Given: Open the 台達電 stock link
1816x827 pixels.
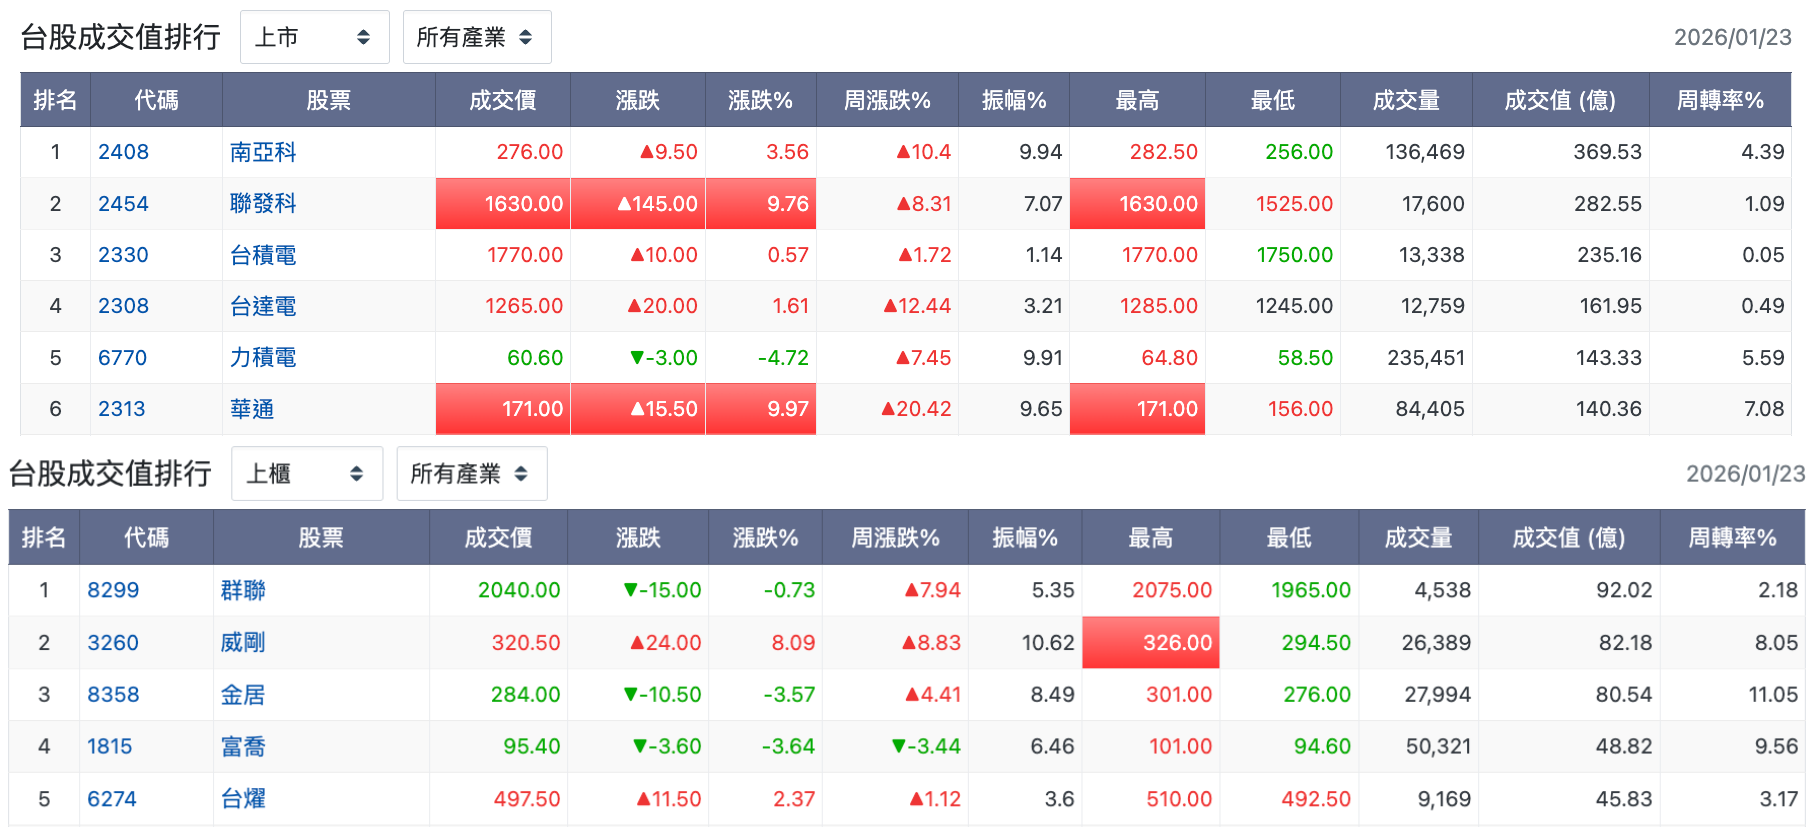Looking at the screenshot, I should point(263,306).
